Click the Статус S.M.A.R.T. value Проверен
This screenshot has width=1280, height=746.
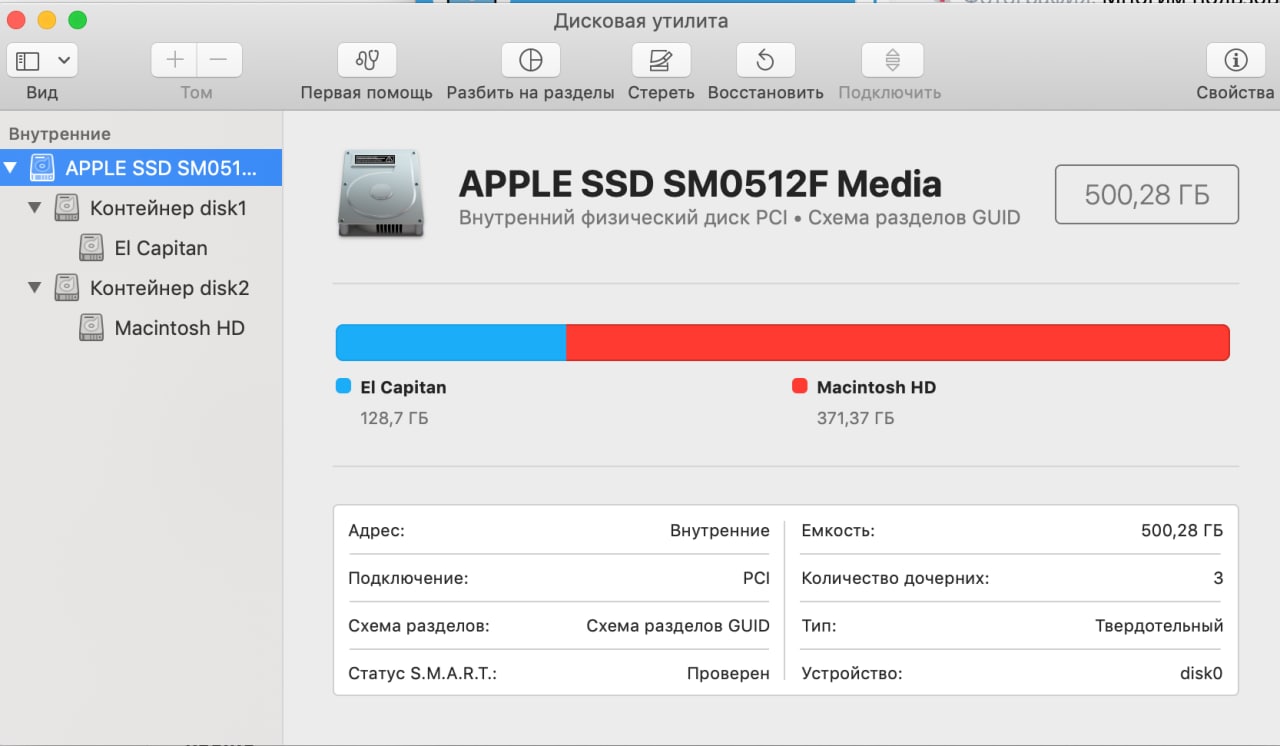point(728,674)
